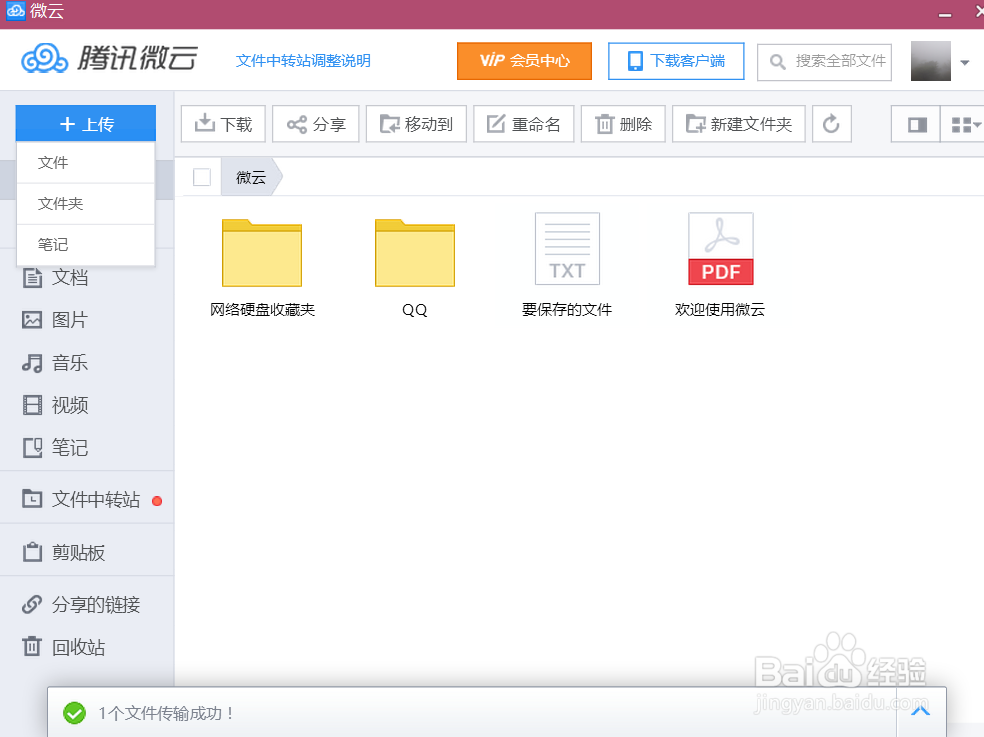Click the 欢迎使用微云 file name
Image resolution: width=984 pixels, height=737 pixels.
720,309
